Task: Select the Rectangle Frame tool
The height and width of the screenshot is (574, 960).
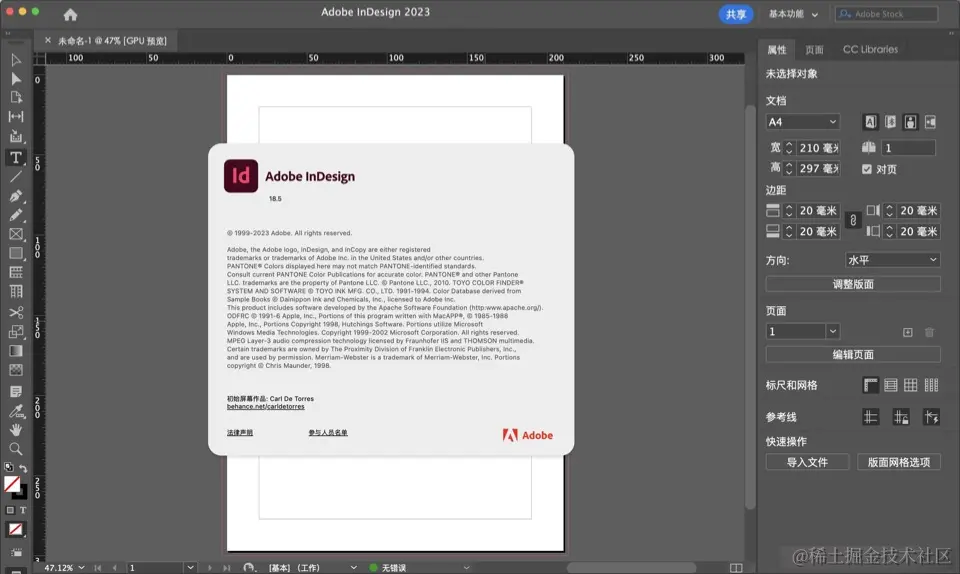Action: click(16, 234)
